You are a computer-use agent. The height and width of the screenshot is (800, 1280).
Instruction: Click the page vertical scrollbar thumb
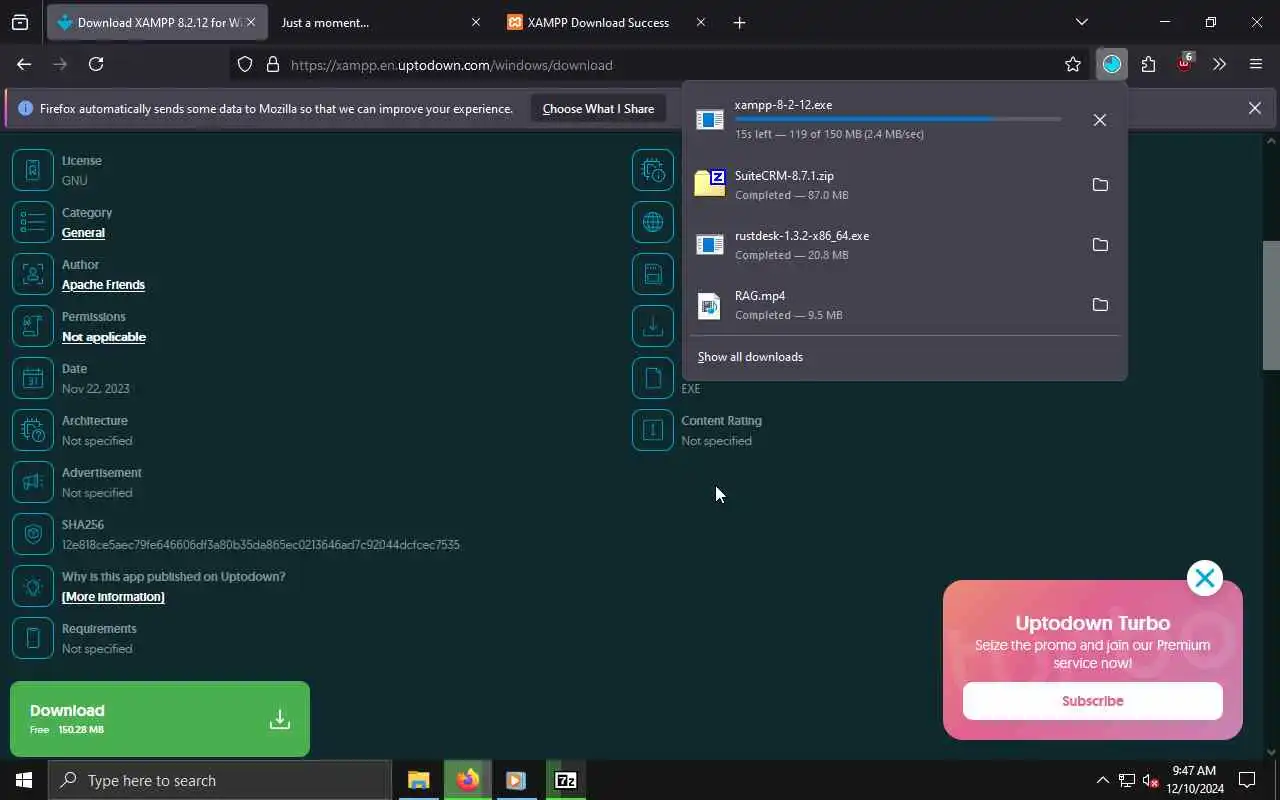click(x=1271, y=305)
